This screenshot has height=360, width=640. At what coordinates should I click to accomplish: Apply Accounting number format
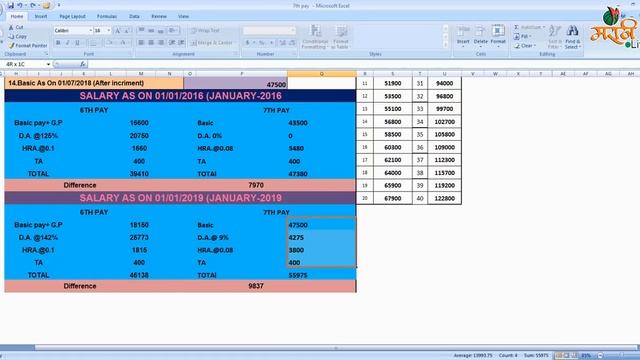(x=247, y=42)
